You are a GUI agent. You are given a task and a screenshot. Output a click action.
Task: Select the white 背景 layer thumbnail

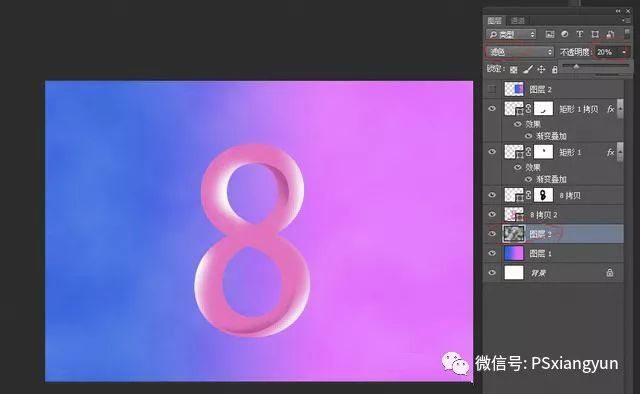point(514,272)
